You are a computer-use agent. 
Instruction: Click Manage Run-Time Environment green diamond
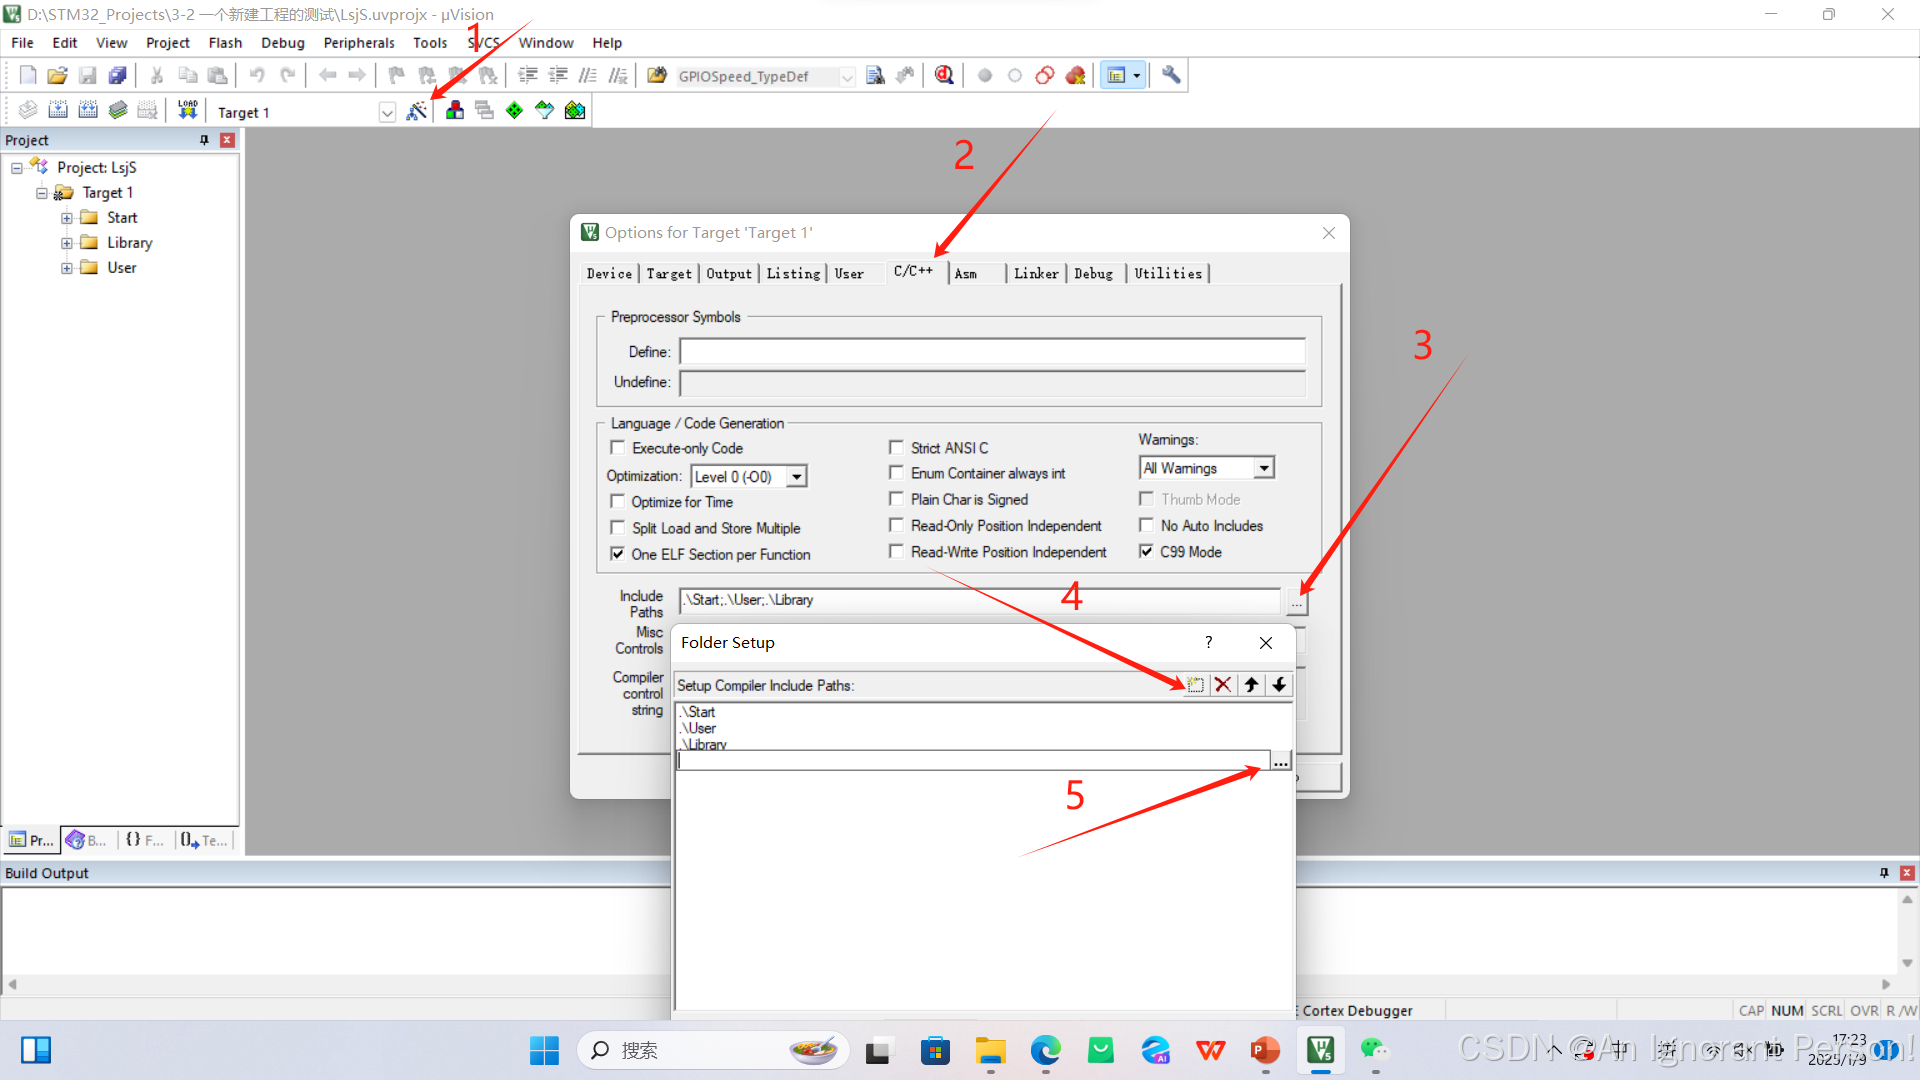click(514, 111)
